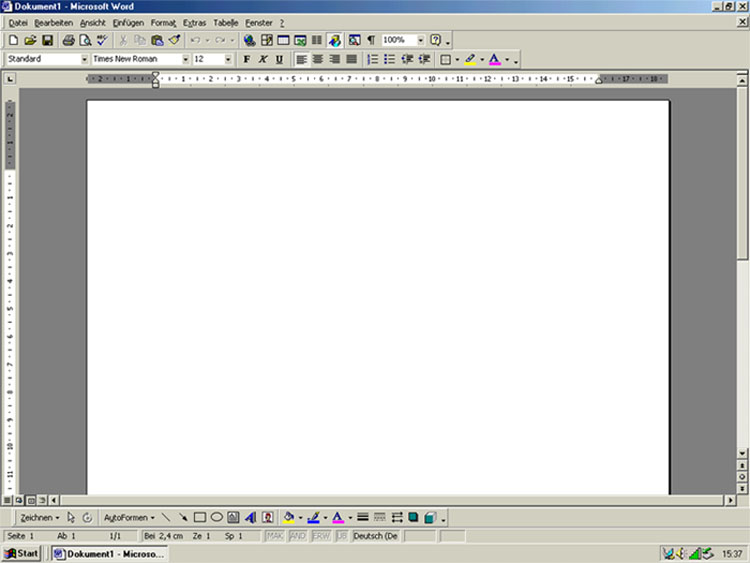750x563 pixels.
Task: Click the Columns layout icon
Action: point(317,40)
